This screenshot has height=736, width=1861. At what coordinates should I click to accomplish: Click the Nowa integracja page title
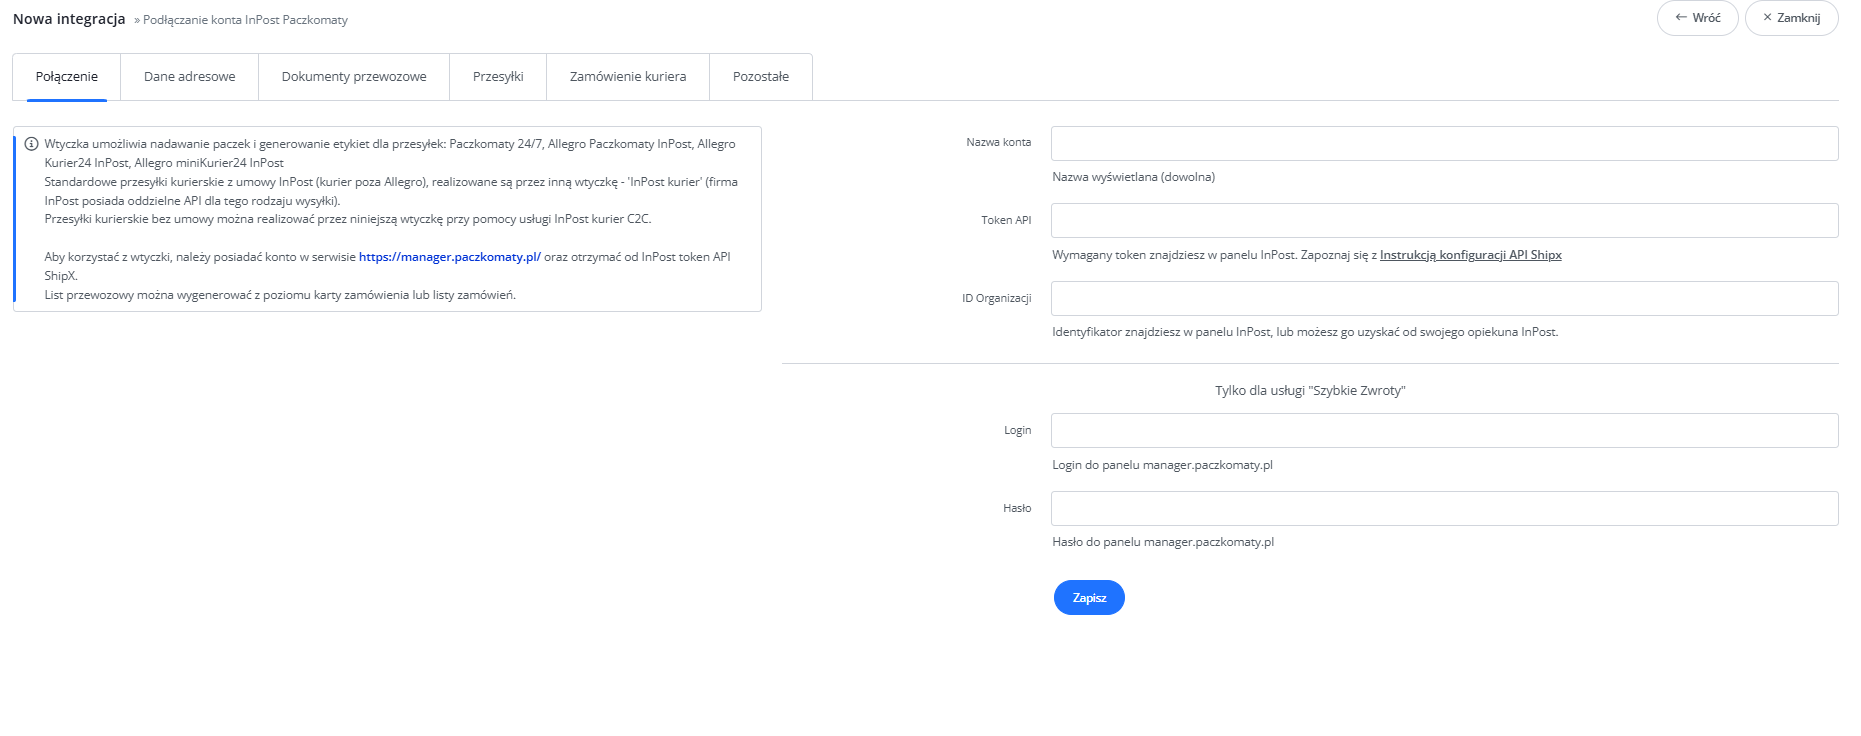69,19
